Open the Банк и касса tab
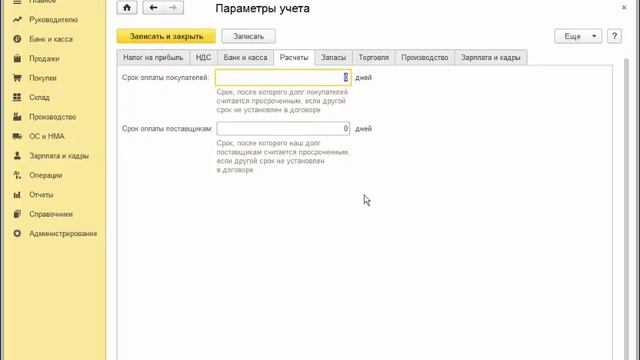640x360 pixels. coord(245,58)
